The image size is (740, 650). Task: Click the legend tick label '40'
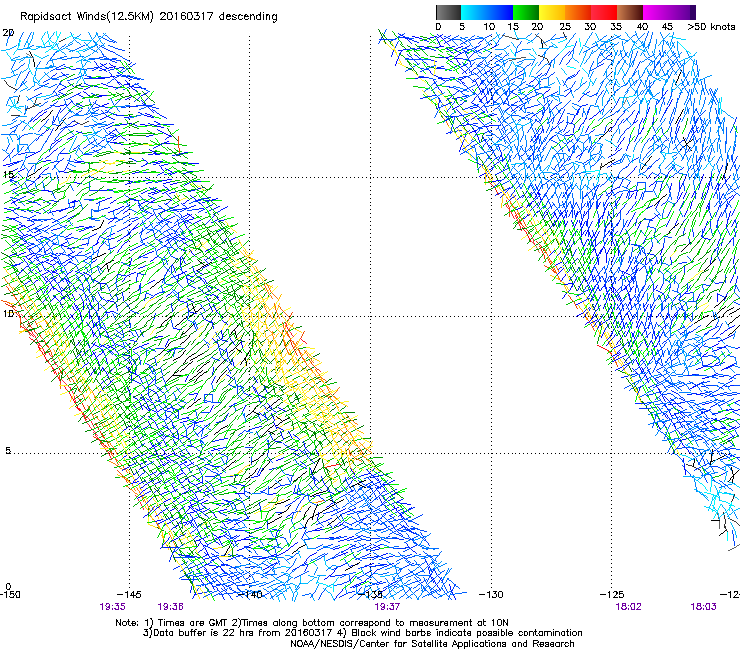pos(642,27)
